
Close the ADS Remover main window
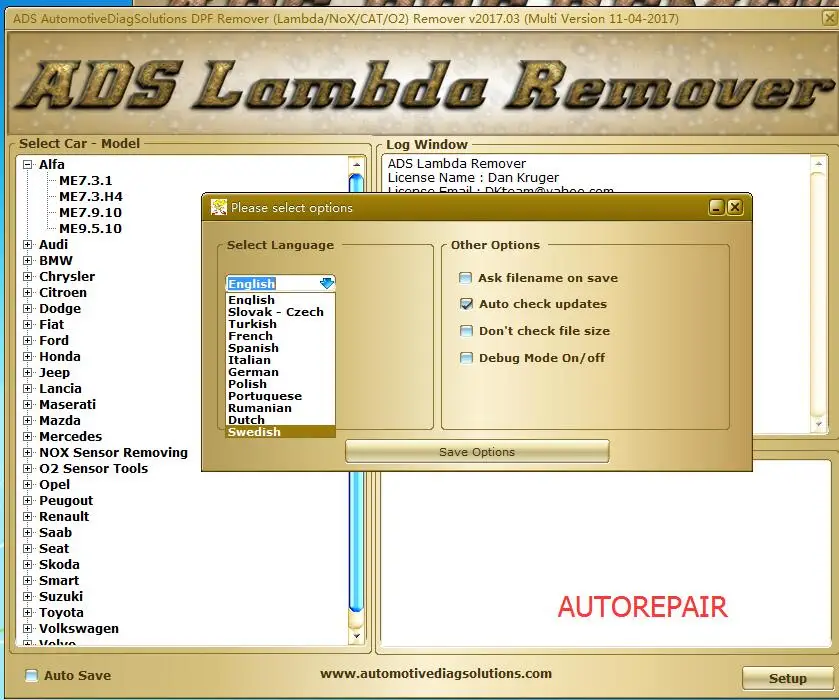830,19
